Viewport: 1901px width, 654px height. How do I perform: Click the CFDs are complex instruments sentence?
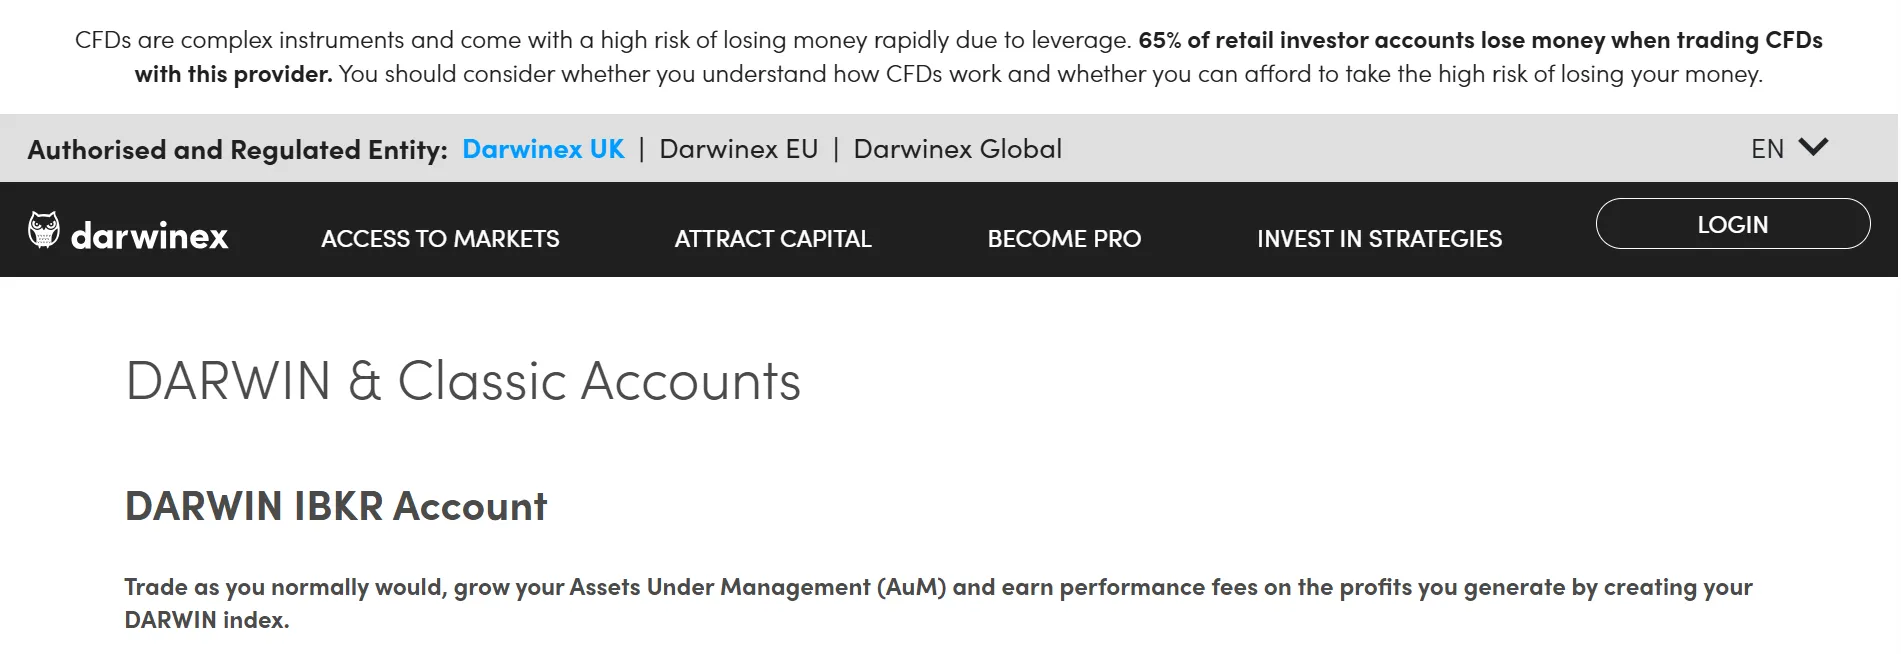[603, 40]
